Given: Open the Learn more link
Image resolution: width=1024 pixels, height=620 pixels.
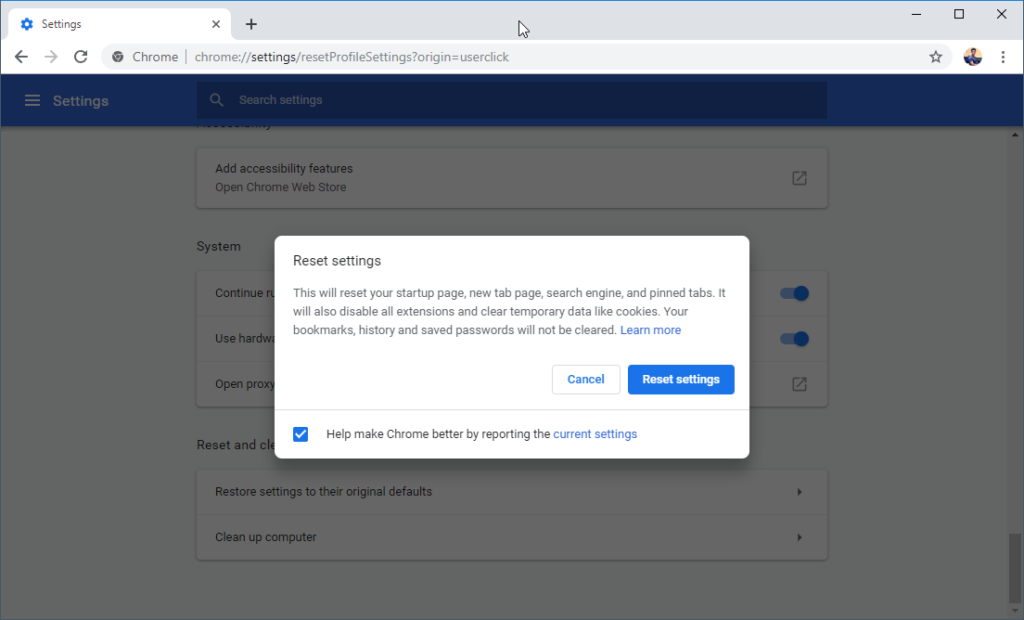Looking at the screenshot, I should pos(650,329).
